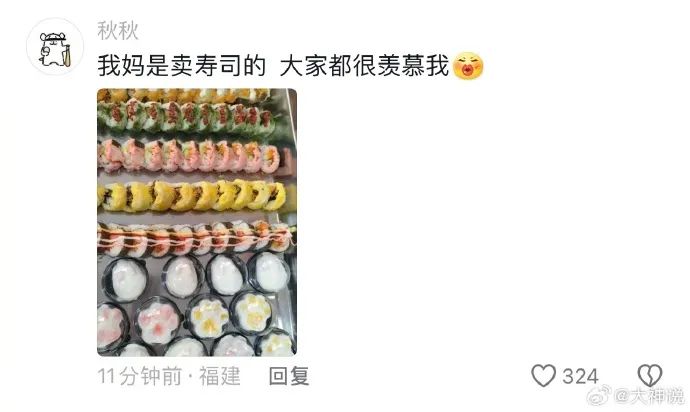
Task: Click the 11分钟前 timestamp
Action: click(x=139, y=376)
